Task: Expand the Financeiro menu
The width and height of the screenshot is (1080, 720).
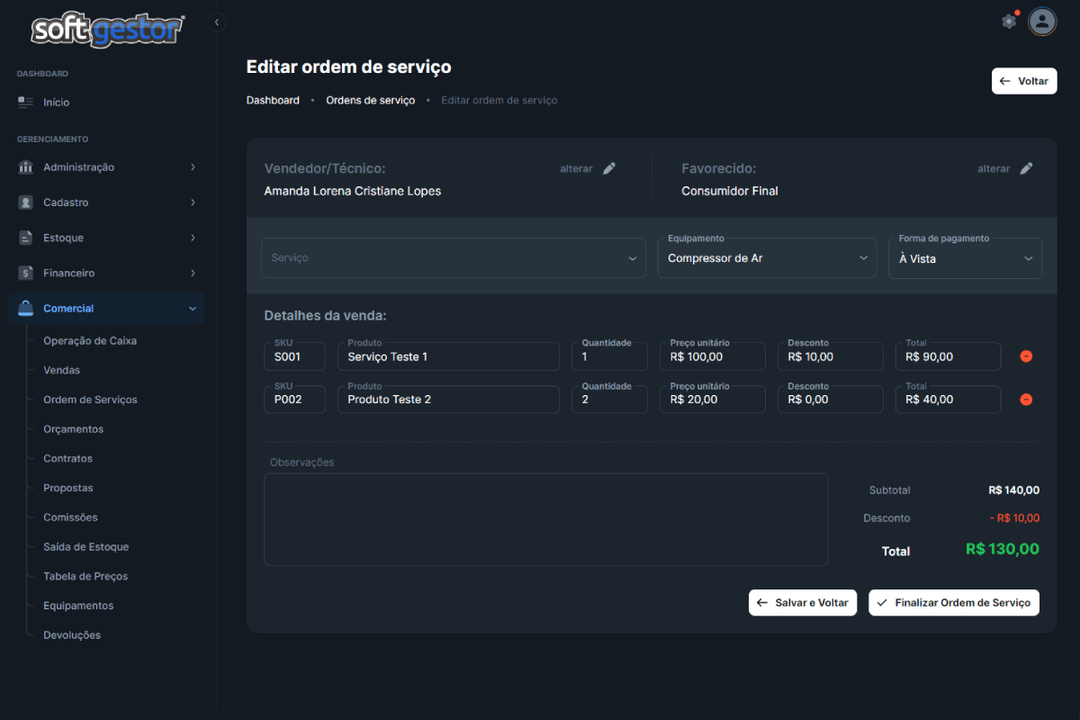Action: pyautogui.click(x=106, y=273)
